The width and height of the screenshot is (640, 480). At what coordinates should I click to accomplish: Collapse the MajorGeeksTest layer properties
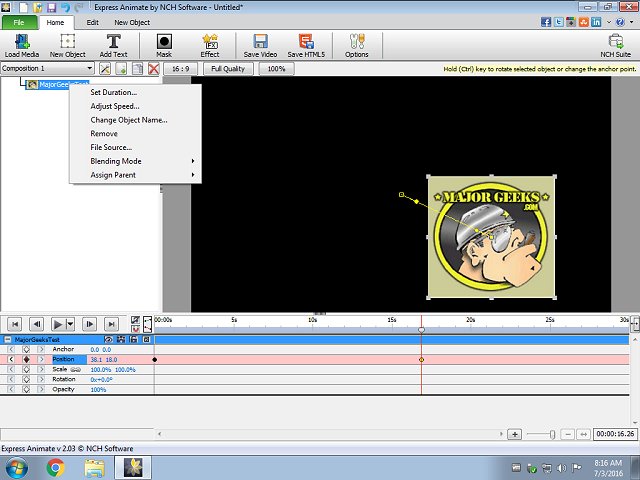8,340
